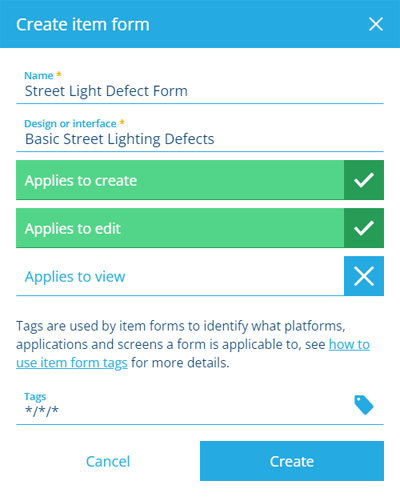Toggle off the Applies to edit label
The height and width of the screenshot is (497, 400).
tap(72, 229)
